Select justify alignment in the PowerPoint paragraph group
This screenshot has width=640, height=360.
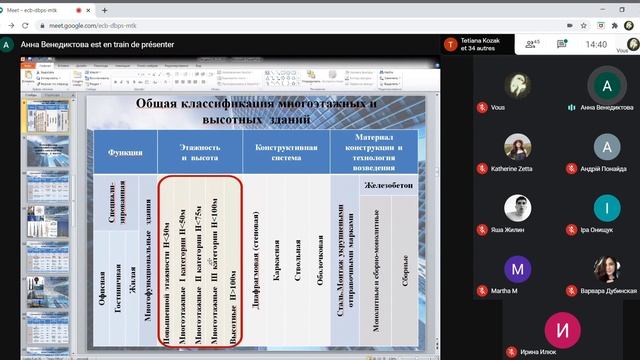(195, 82)
